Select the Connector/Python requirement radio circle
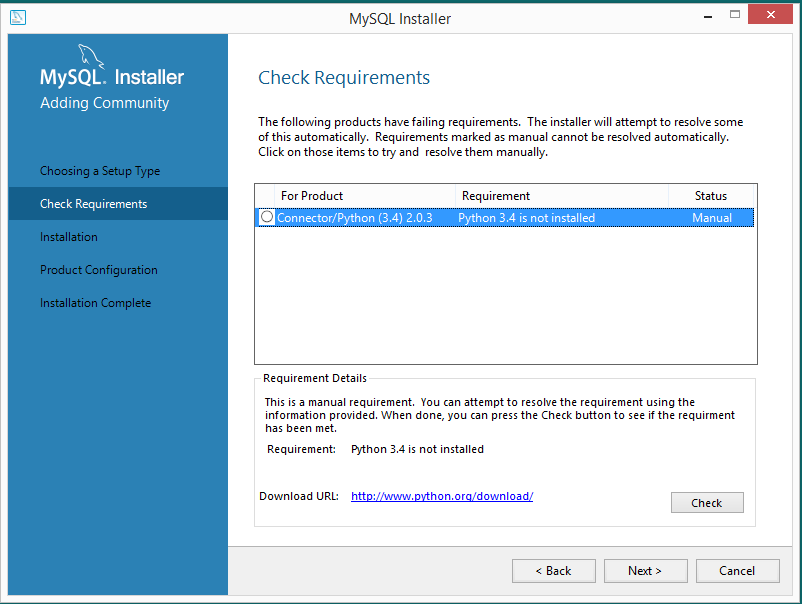 [x=266, y=217]
